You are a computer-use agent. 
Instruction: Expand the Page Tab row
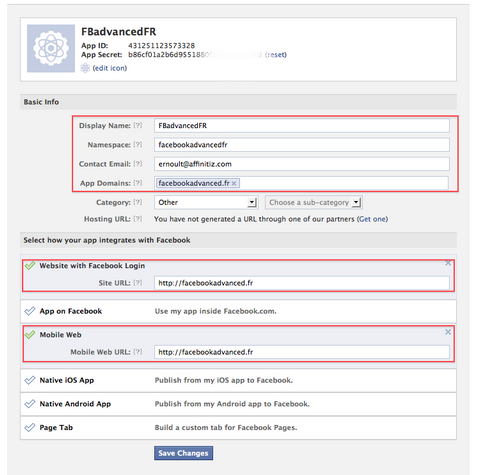click(x=238, y=428)
